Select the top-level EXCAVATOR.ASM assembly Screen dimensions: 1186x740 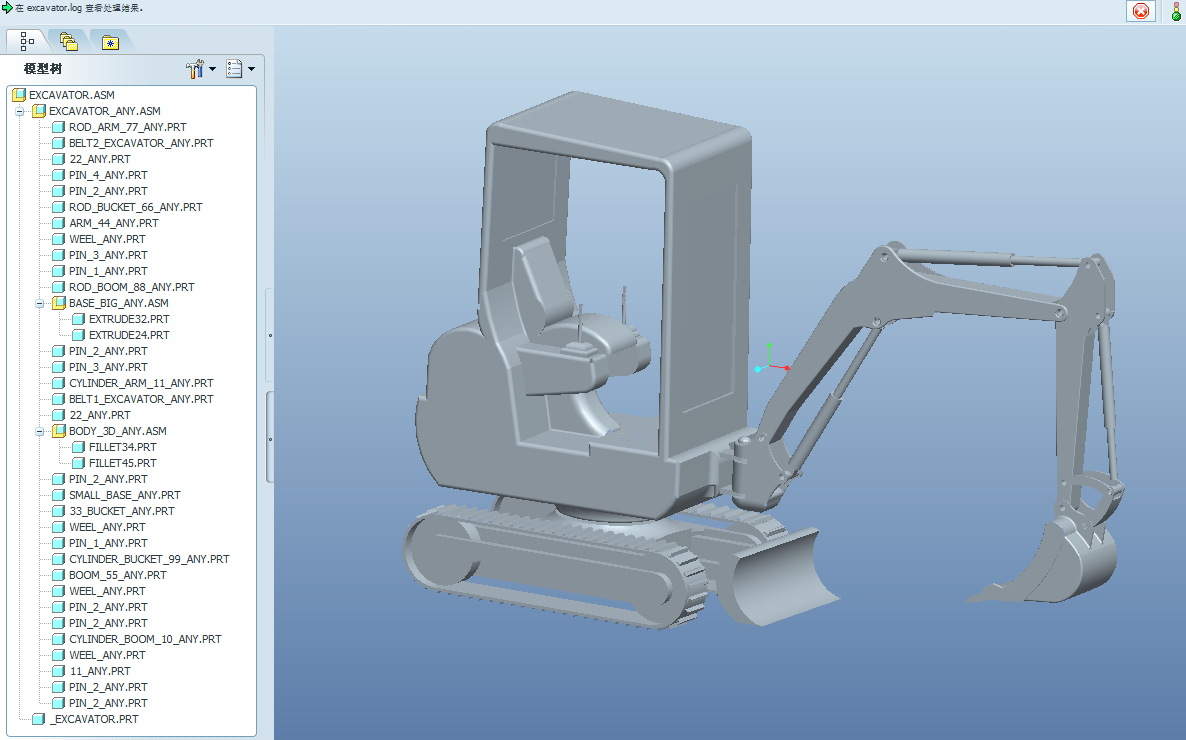(72, 95)
